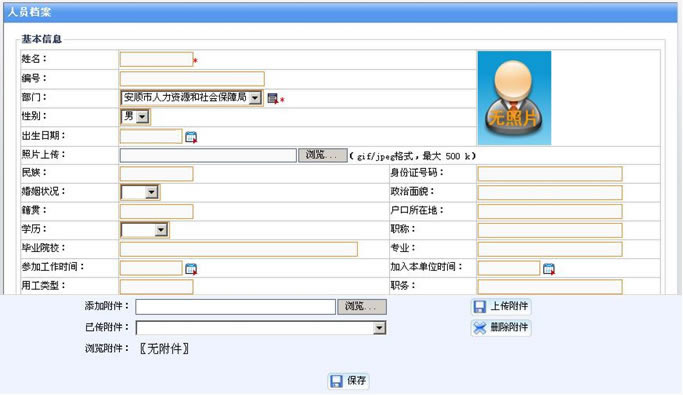Focus the 姓名 input field

pyautogui.click(x=156, y=60)
